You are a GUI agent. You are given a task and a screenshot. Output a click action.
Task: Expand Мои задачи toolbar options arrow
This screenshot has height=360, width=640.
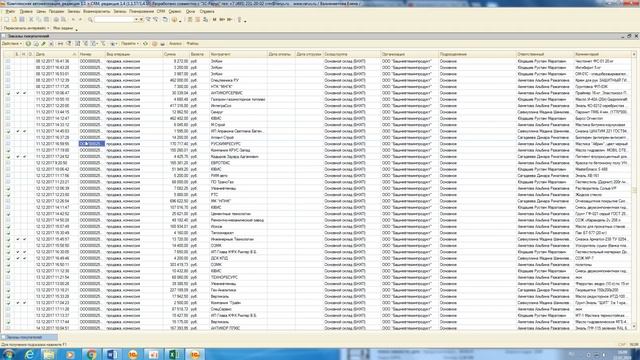(x=76, y=29)
